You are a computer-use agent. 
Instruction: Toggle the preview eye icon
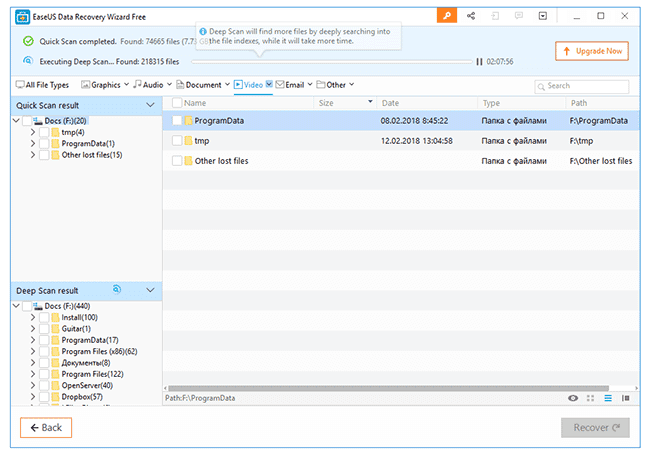point(573,398)
